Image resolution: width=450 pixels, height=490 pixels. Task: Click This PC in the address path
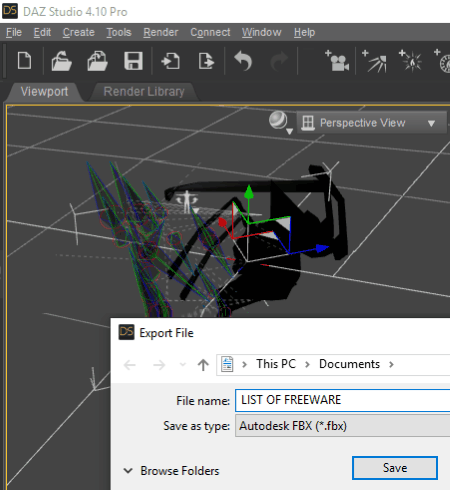pos(276,364)
